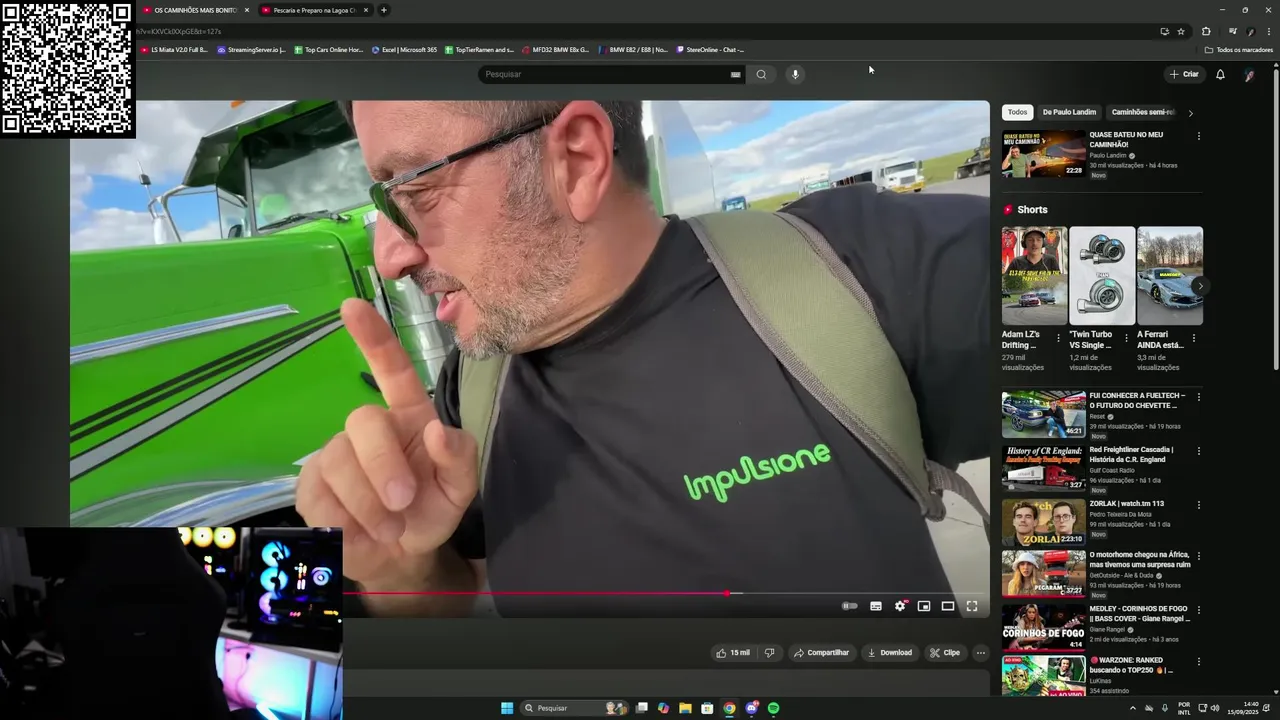Screen dimensions: 1280x720
Task: Enter fullscreen video mode
Action: point(972,606)
